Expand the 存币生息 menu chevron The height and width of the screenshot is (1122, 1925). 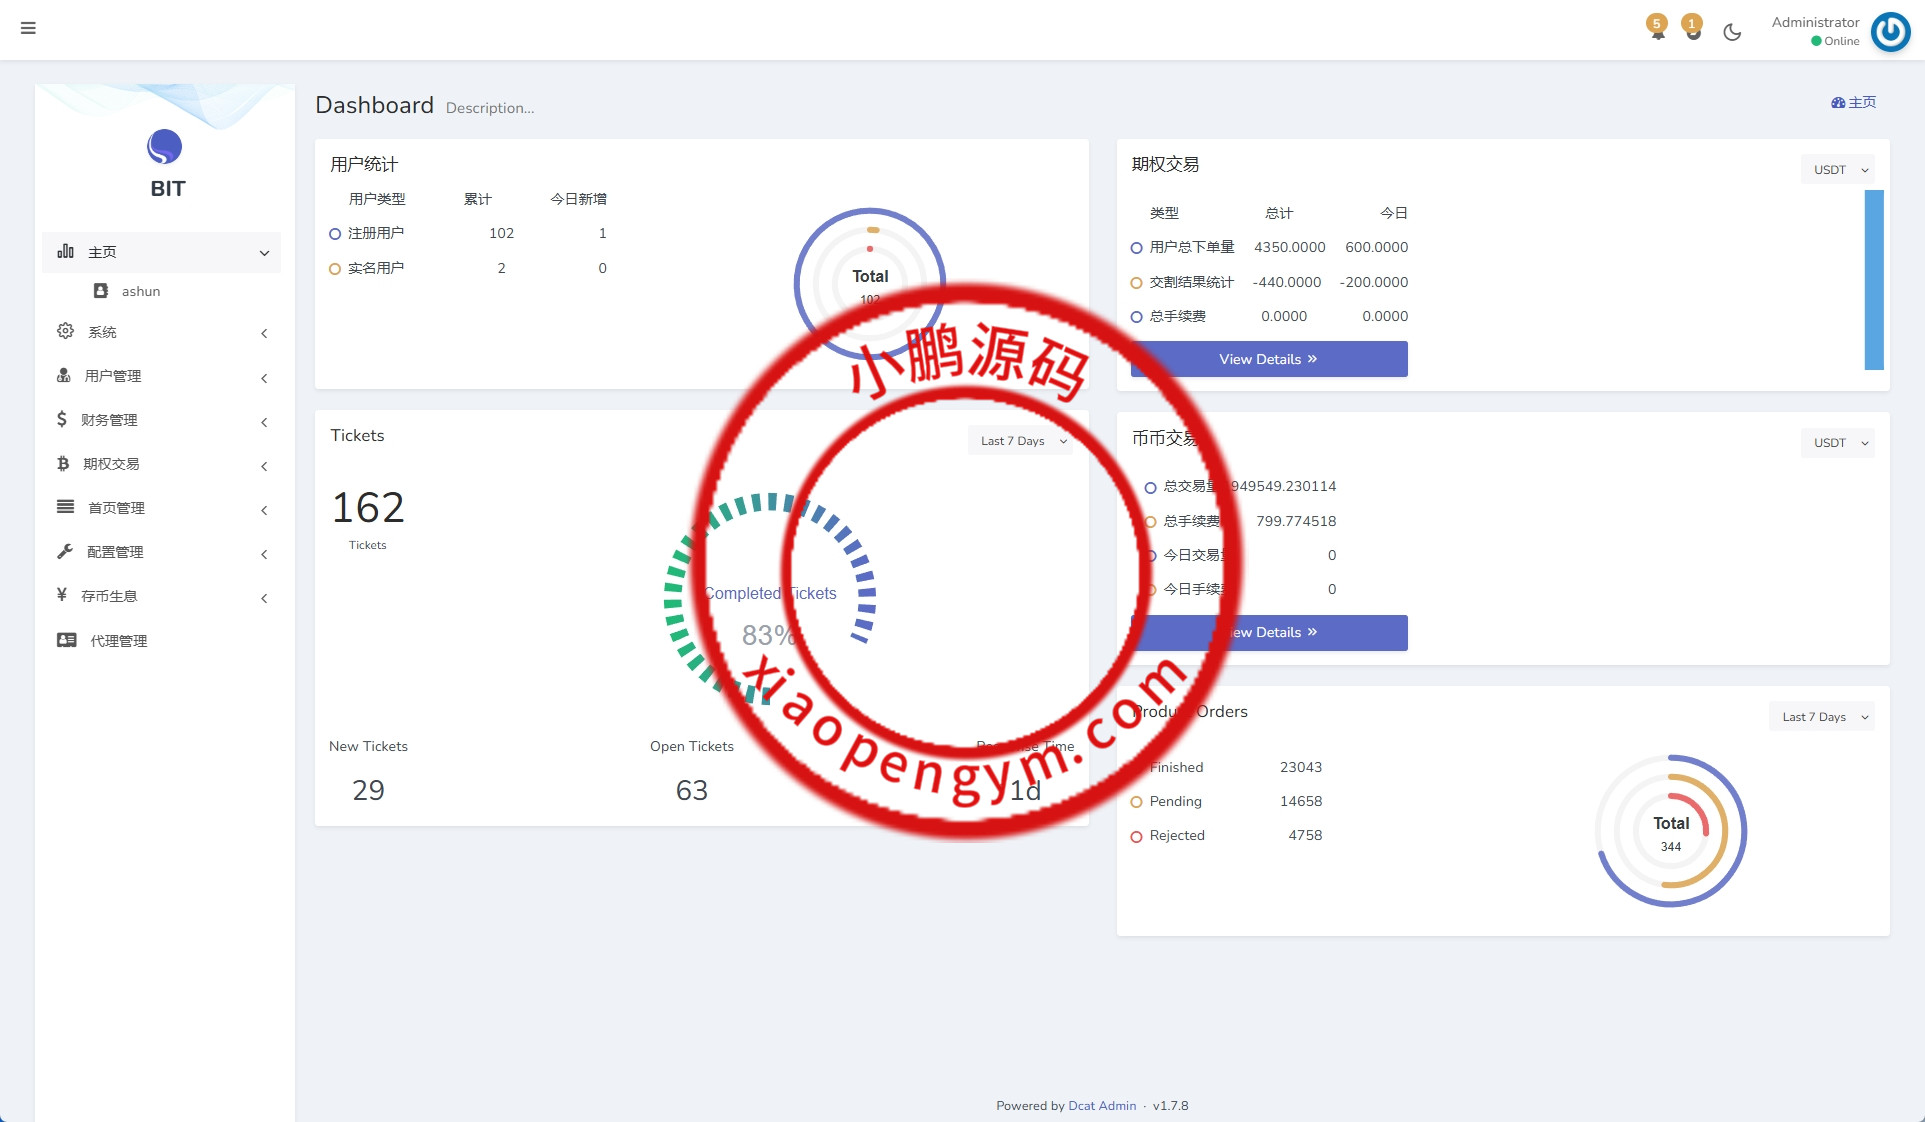pyautogui.click(x=264, y=598)
